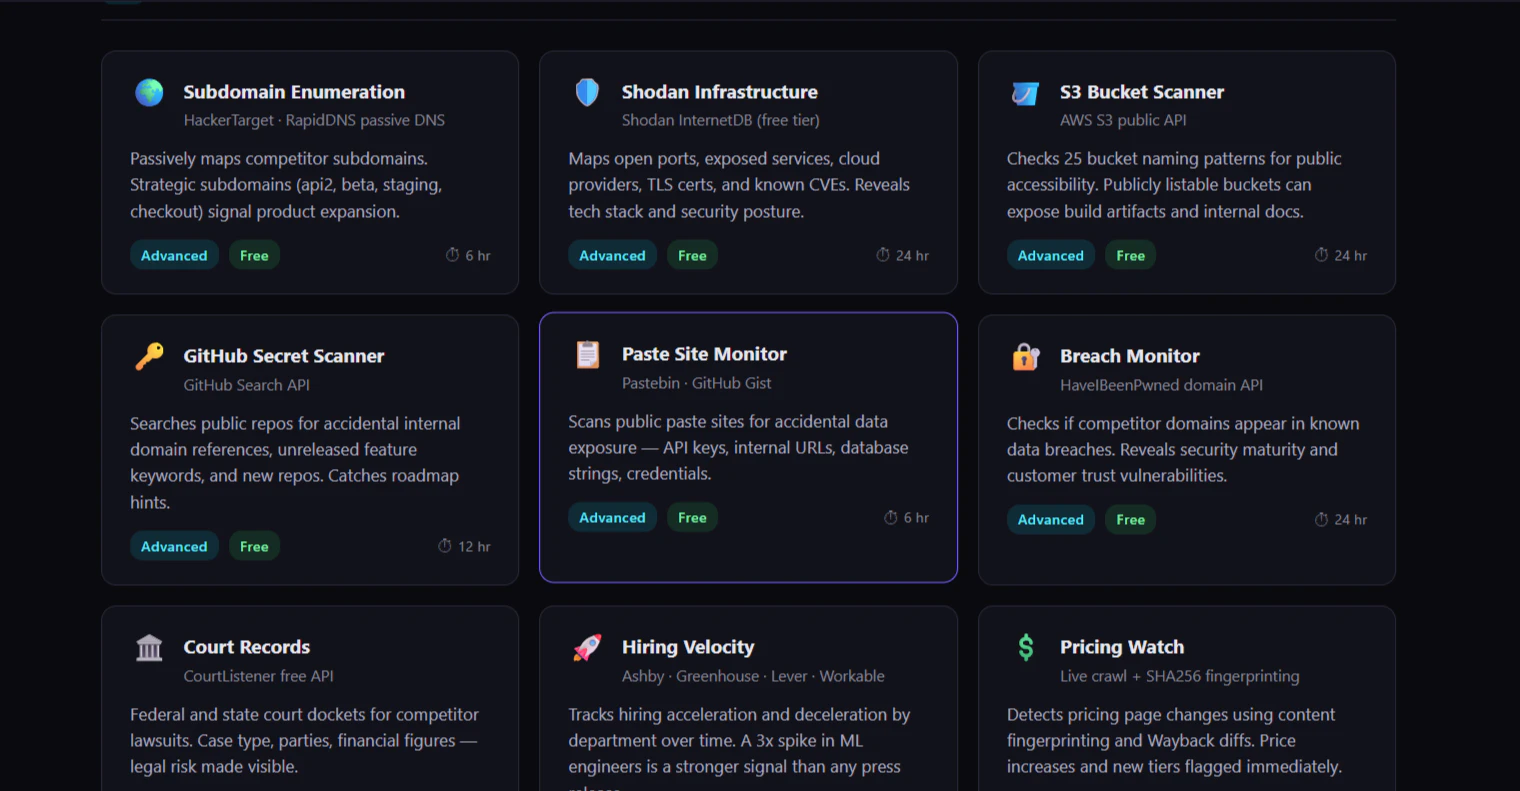Click the Free tag on S3 Bucket Scanner
The width and height of the screenshot is (1520, 791).
pyautogui.click(x=1130, y=256)
